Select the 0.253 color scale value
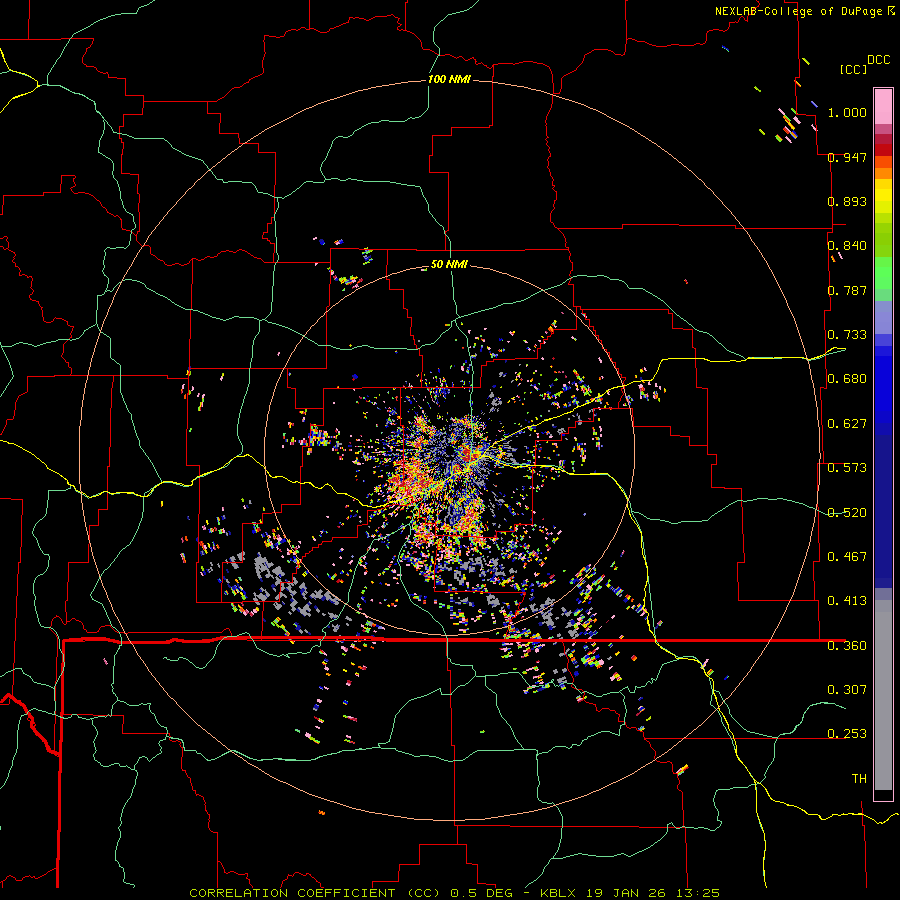The height and width of the screenshot is (900, 900). pyautogui.click(x=847, y=734)
